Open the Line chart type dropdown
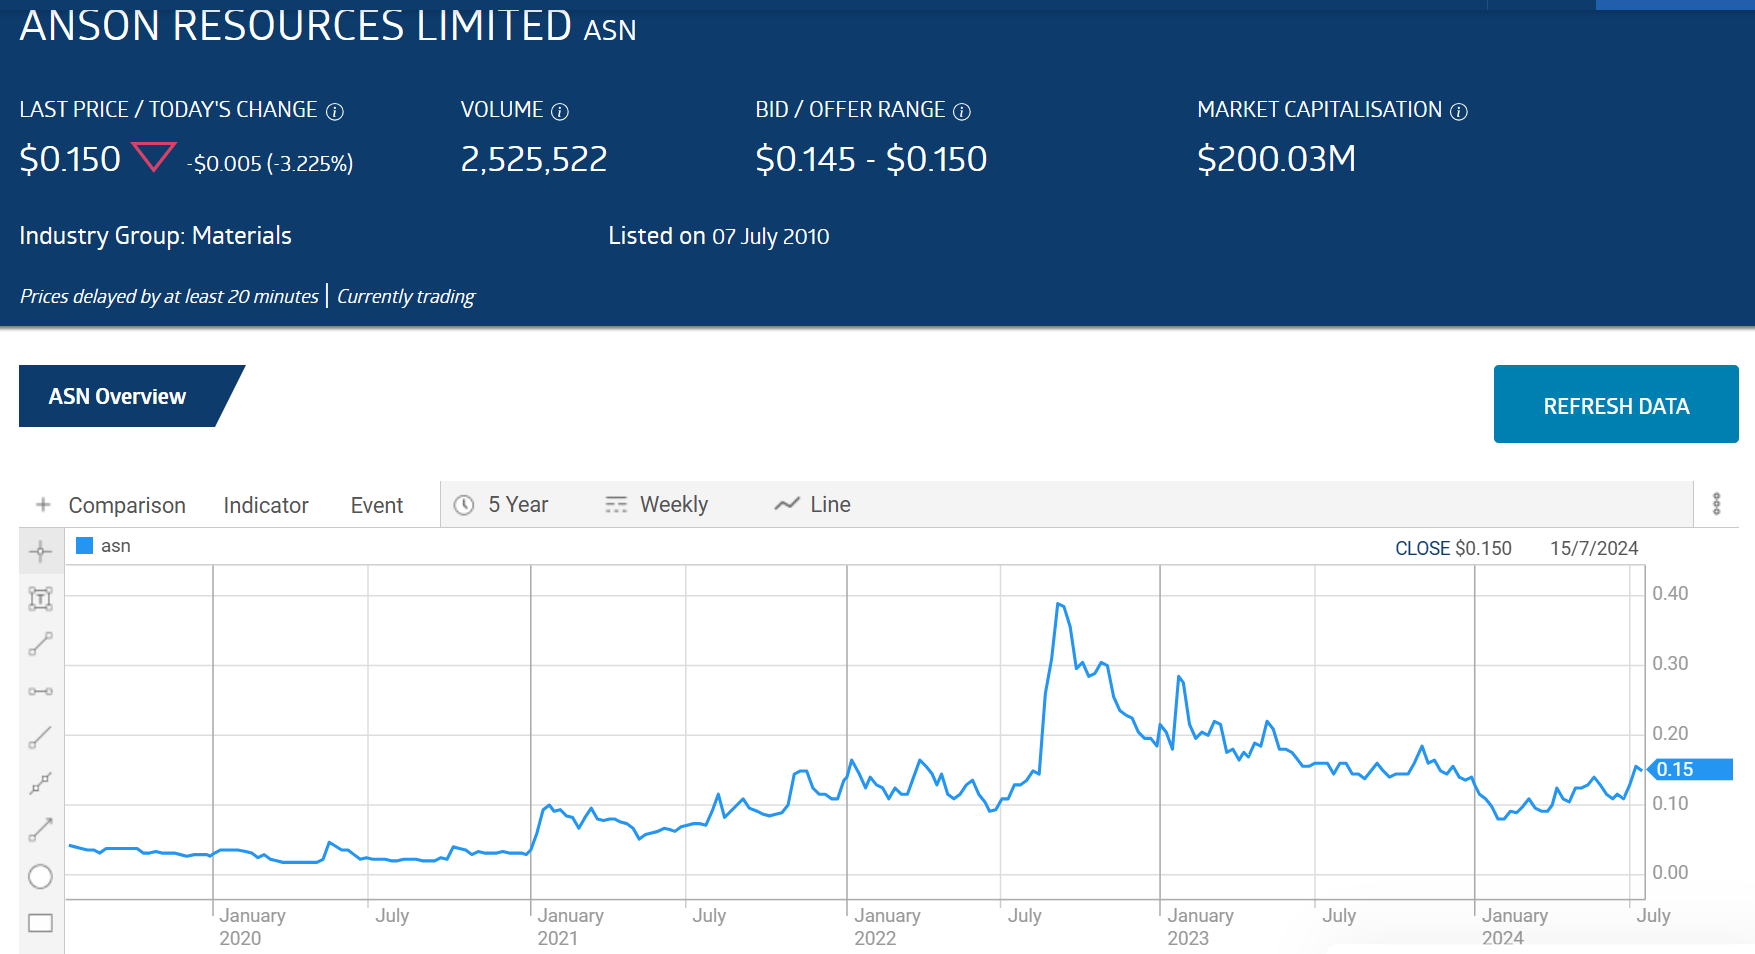The width and height of the screenshot is (1755, 954). [813, 504]
